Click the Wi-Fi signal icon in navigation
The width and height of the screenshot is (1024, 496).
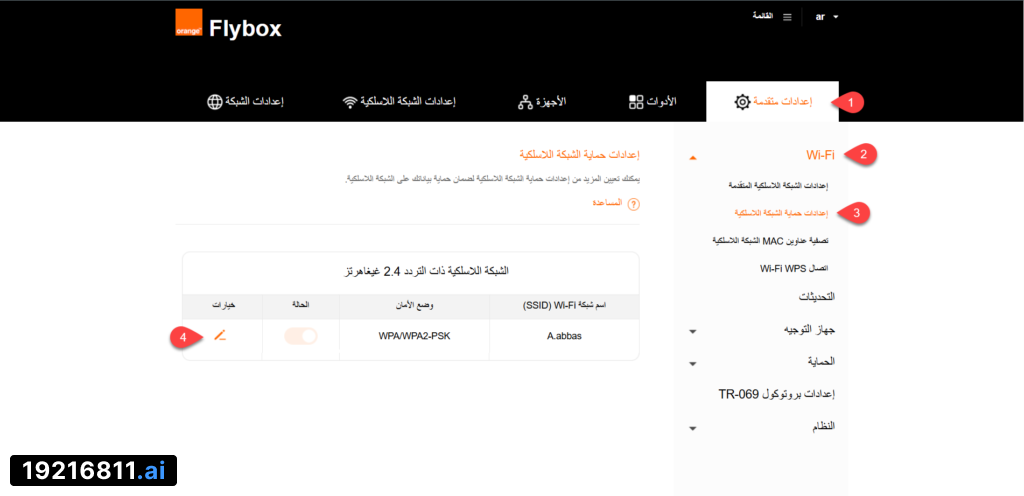pyautogui.click(x=350, y=102)
